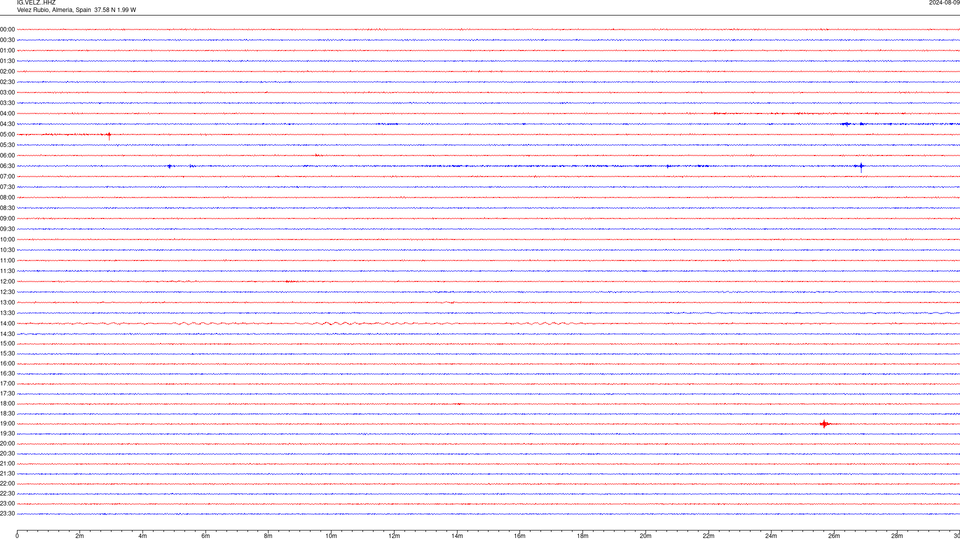Click the date label at top right

coord(944,3)
